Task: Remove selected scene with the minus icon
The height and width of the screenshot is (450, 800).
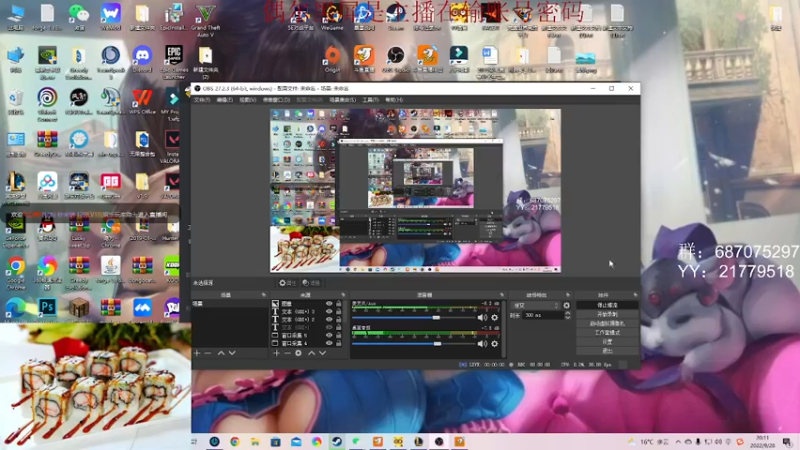Action: coord(208,353)
